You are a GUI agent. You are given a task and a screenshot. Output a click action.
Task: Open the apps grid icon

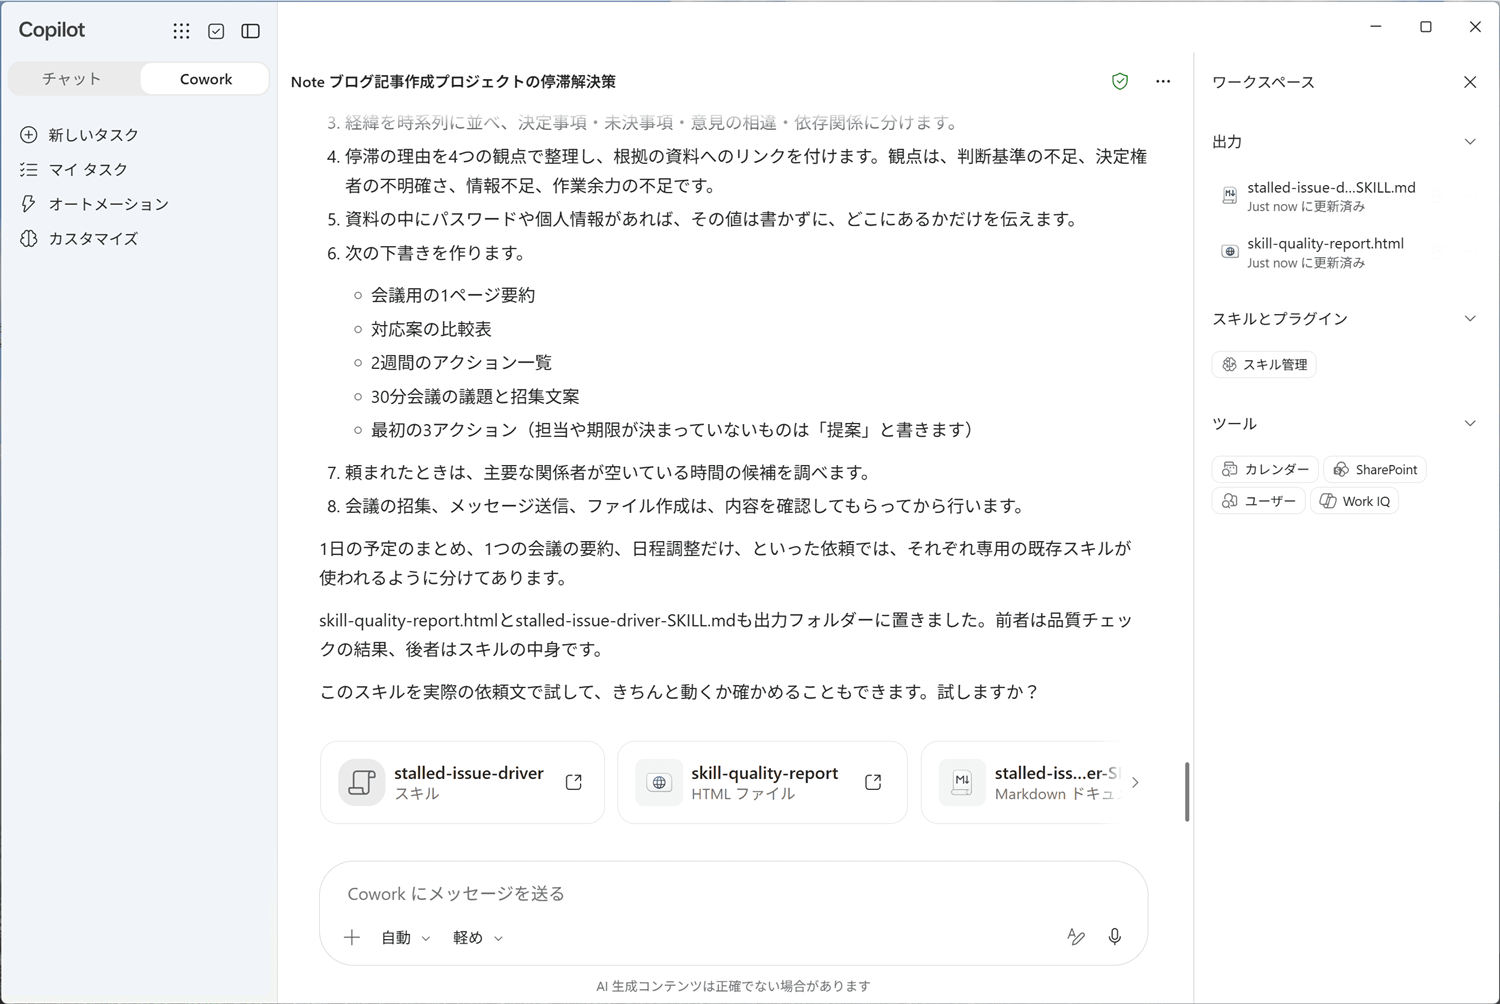tap(181, 31)
